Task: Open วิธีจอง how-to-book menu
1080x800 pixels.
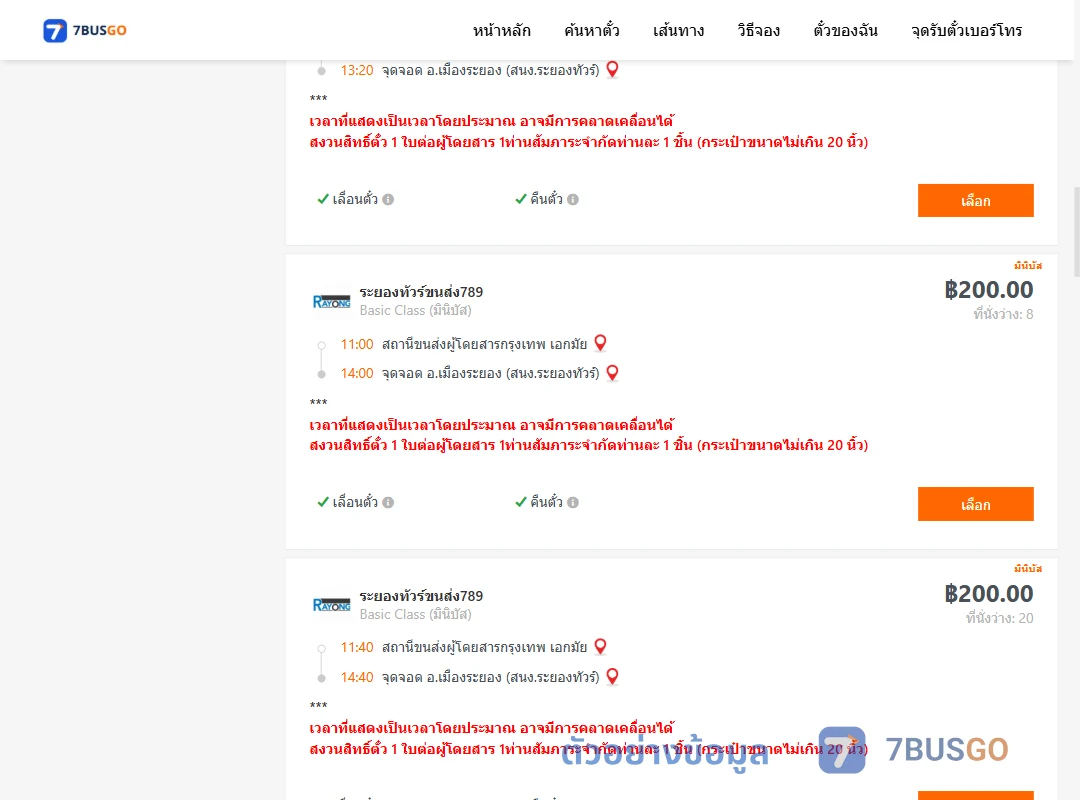Action: pyautogui.click(x=758, y=30)
